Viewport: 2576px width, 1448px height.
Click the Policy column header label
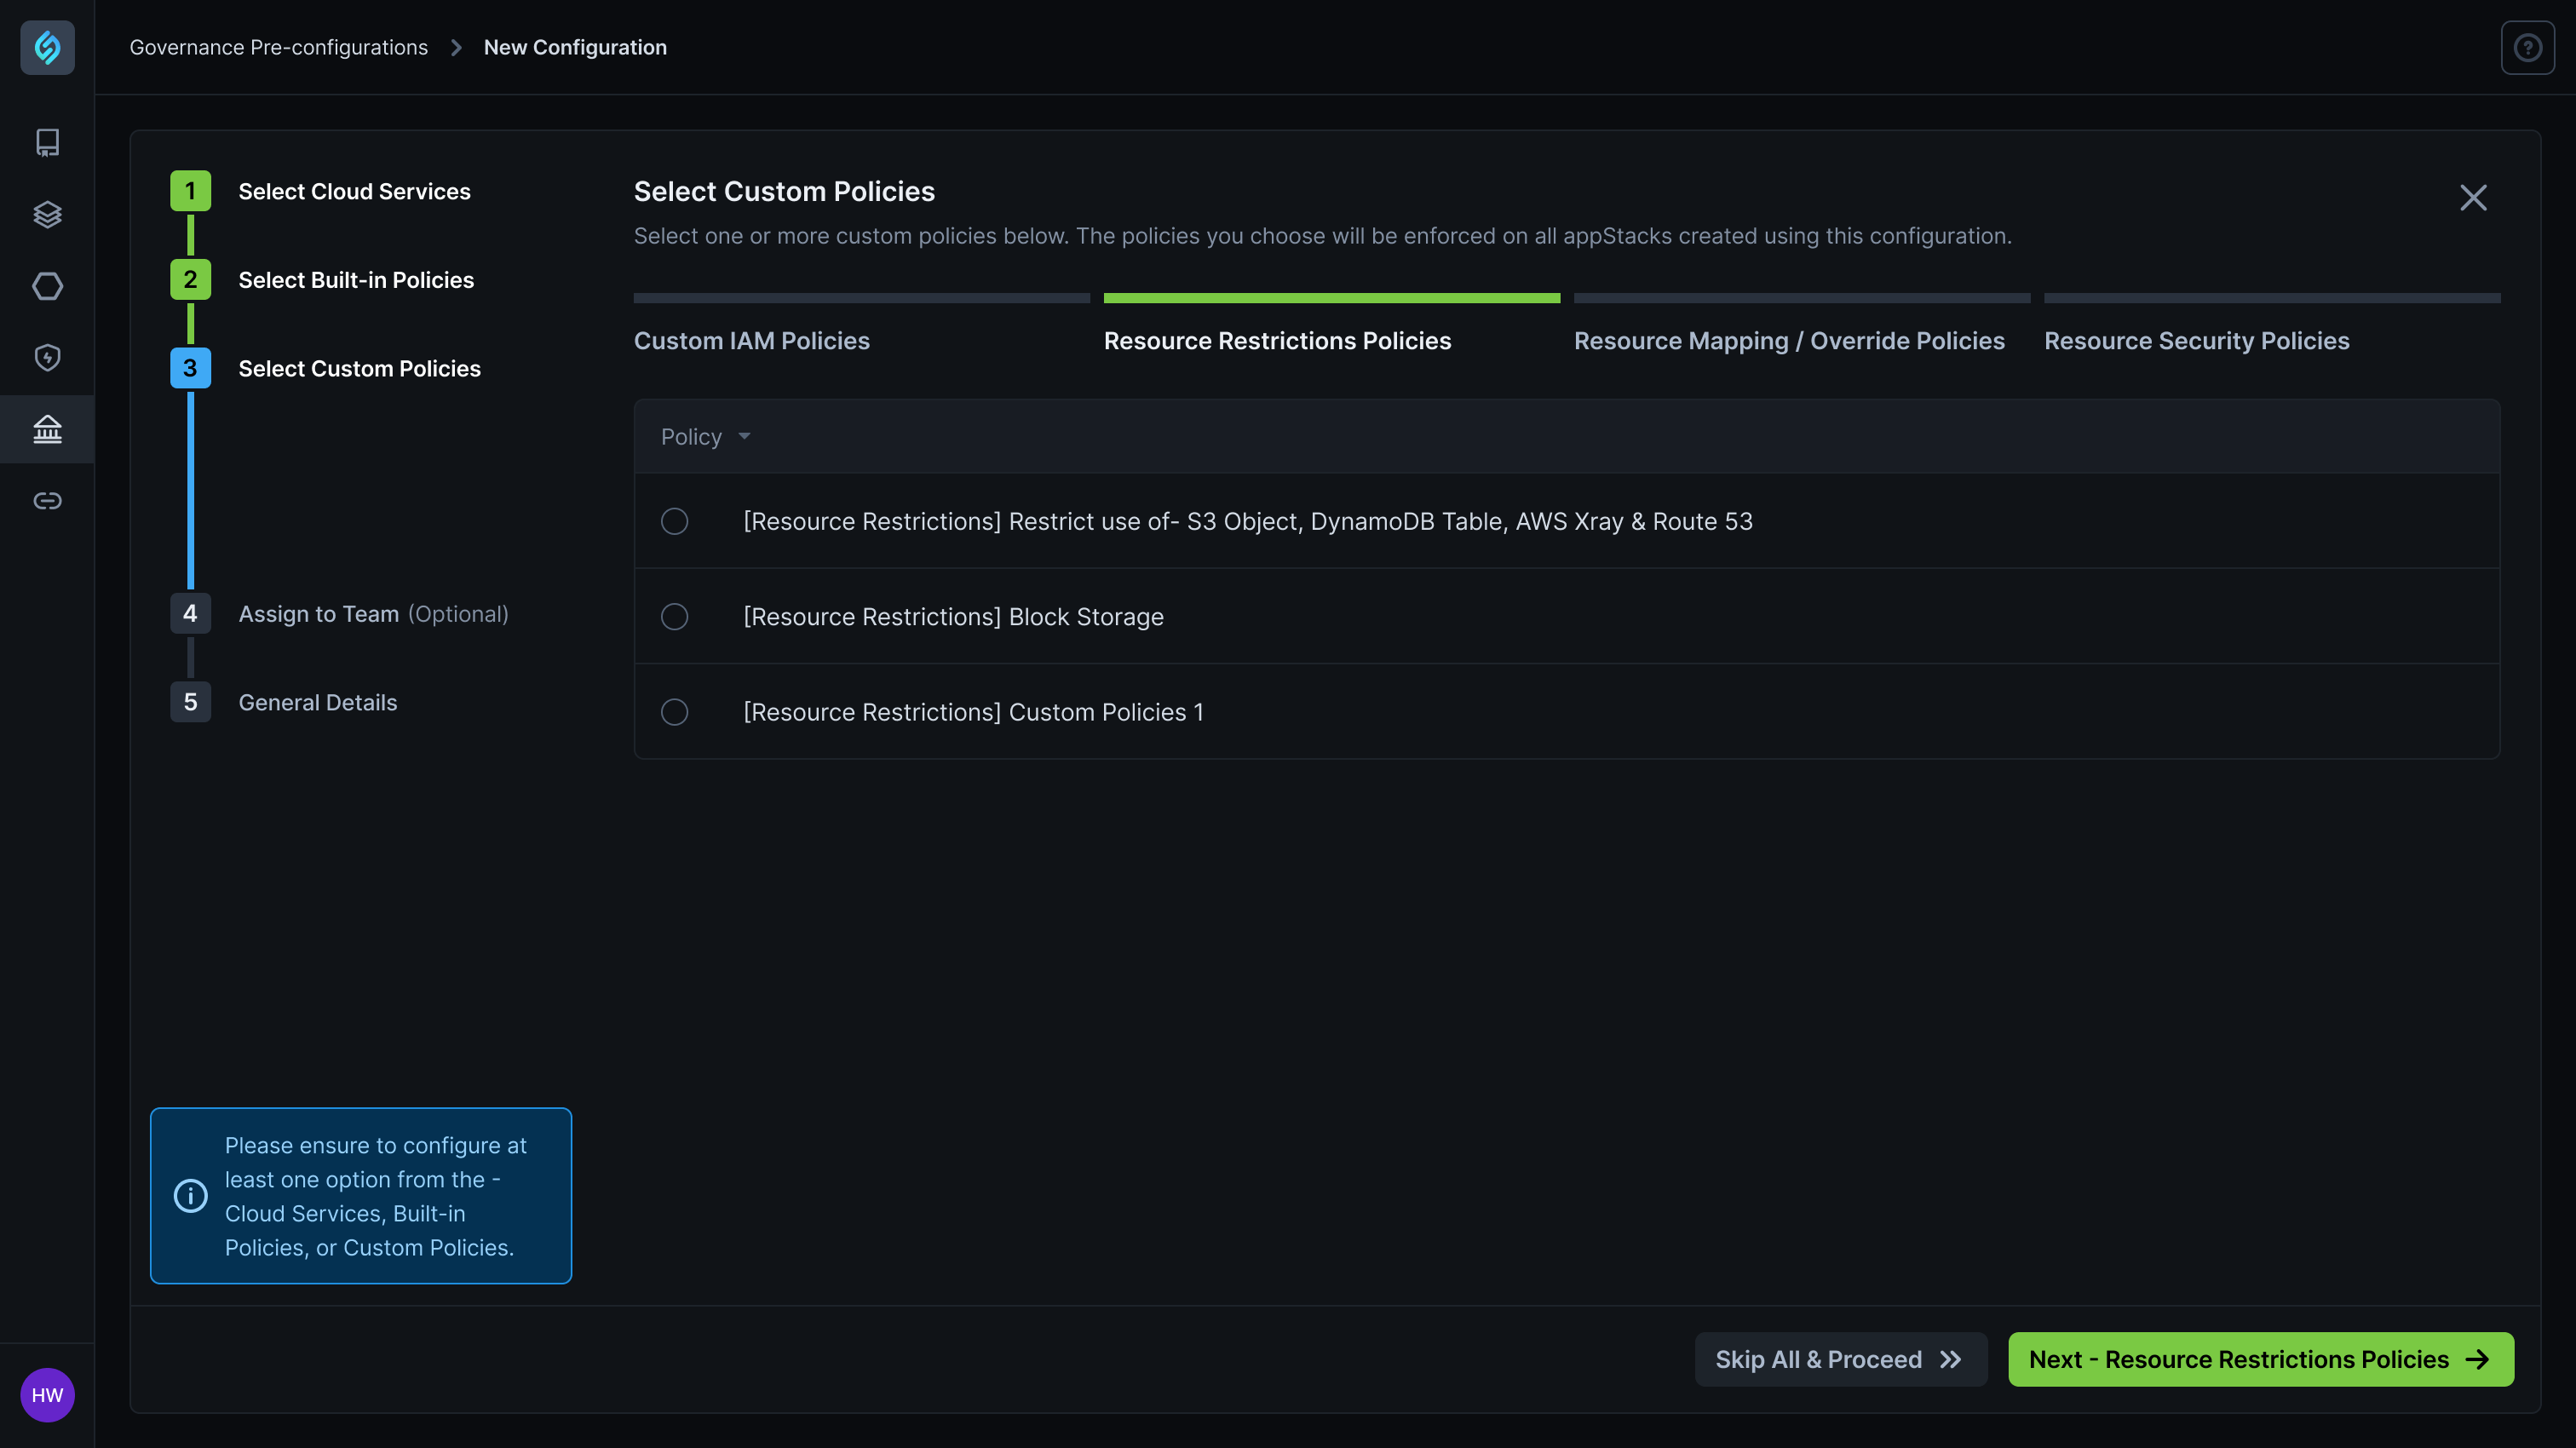tap(691, 437)
